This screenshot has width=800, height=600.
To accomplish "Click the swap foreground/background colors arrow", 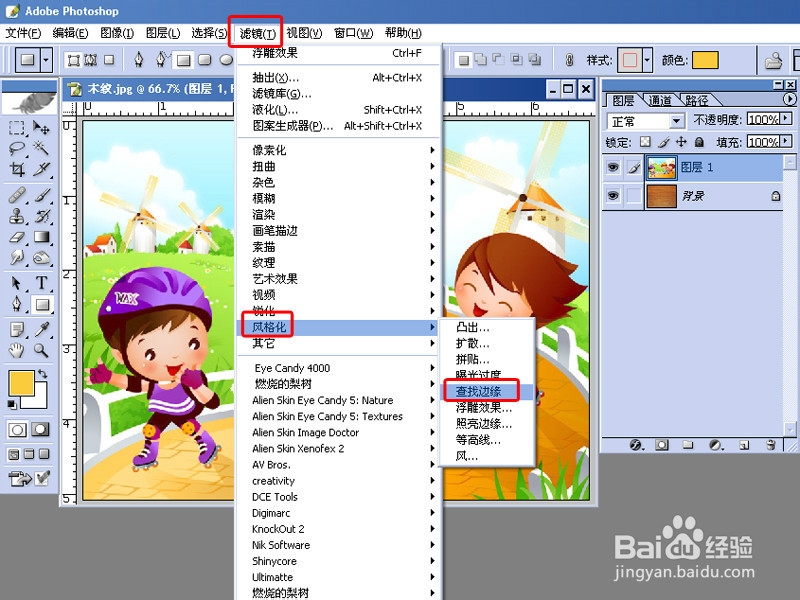I will [42, 374].
